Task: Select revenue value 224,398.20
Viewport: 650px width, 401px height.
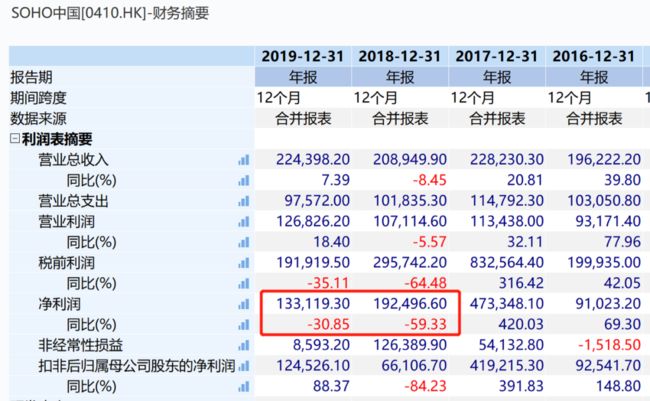Action: (x=313, y=159)
